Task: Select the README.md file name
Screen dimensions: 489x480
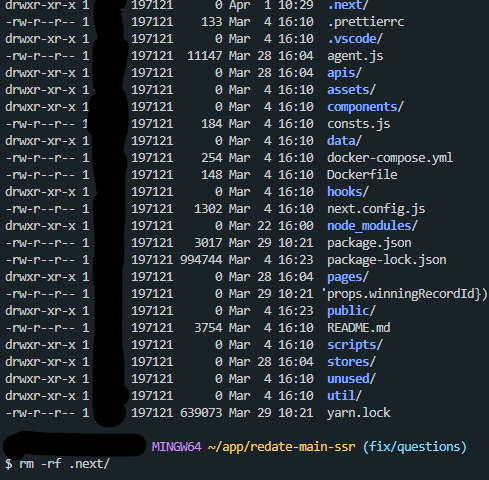Action: (358, 328)
